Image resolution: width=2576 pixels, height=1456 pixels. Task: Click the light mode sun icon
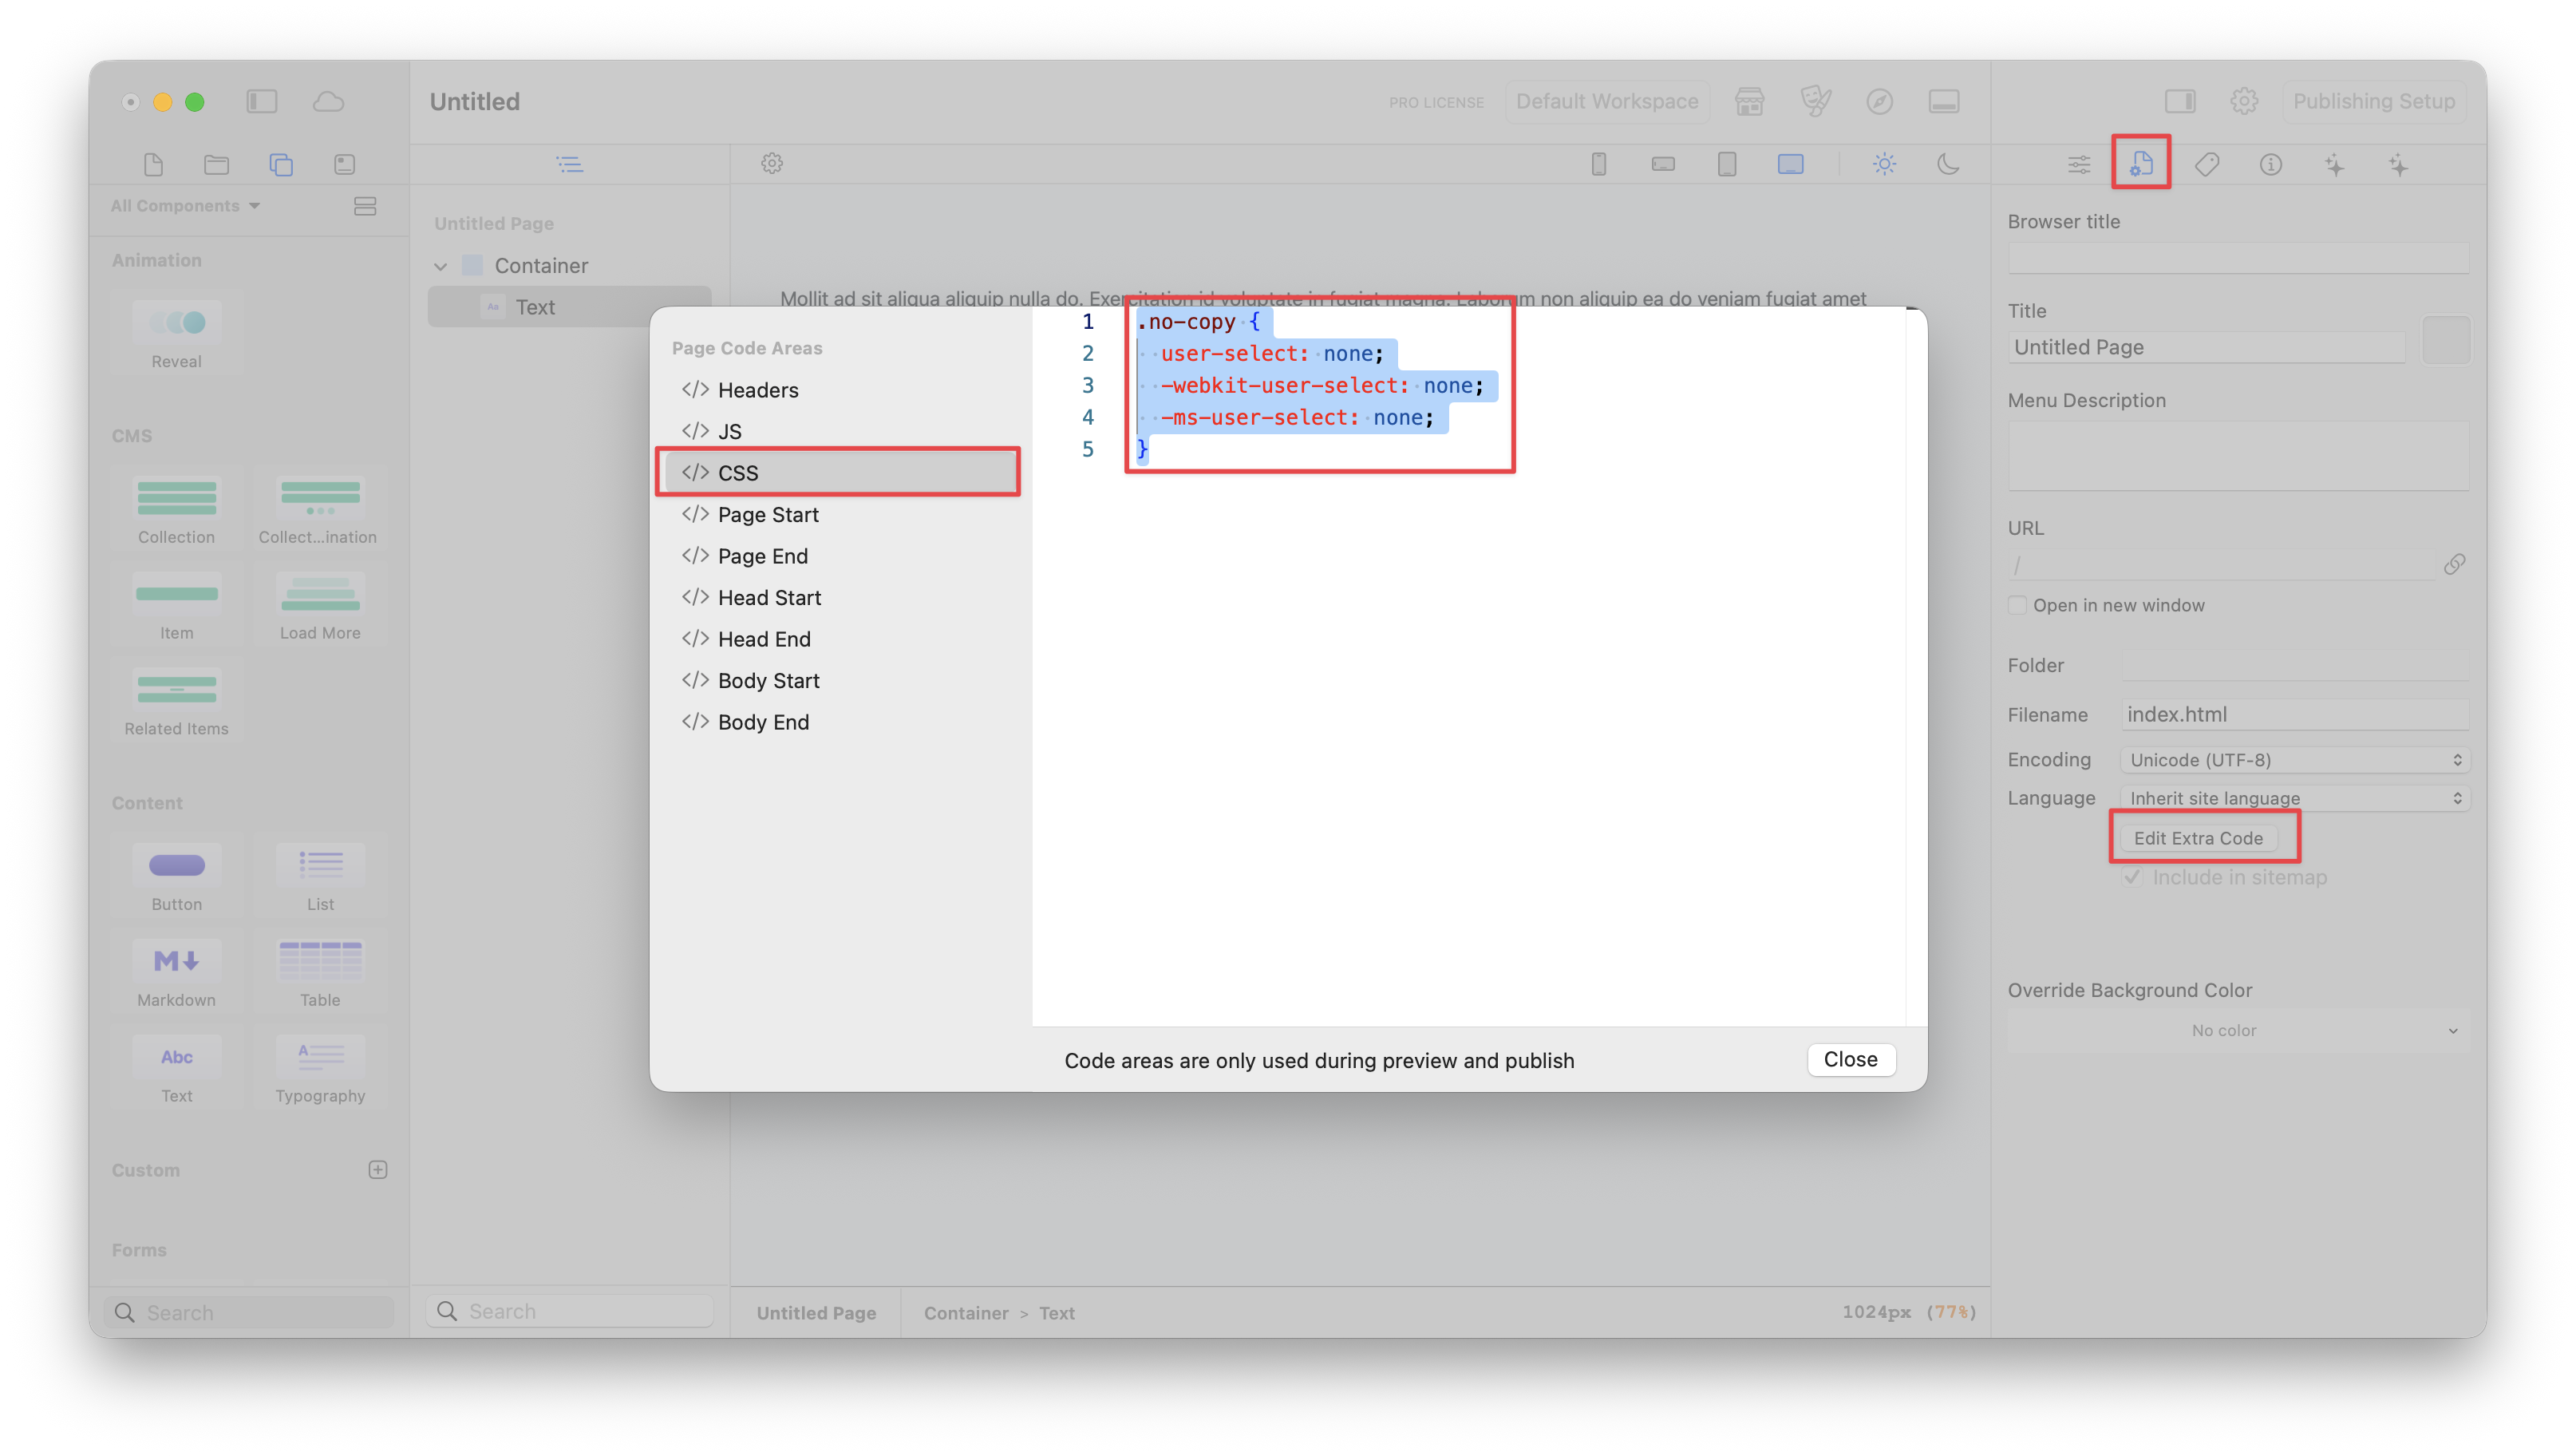click(x=1884, y=164)
